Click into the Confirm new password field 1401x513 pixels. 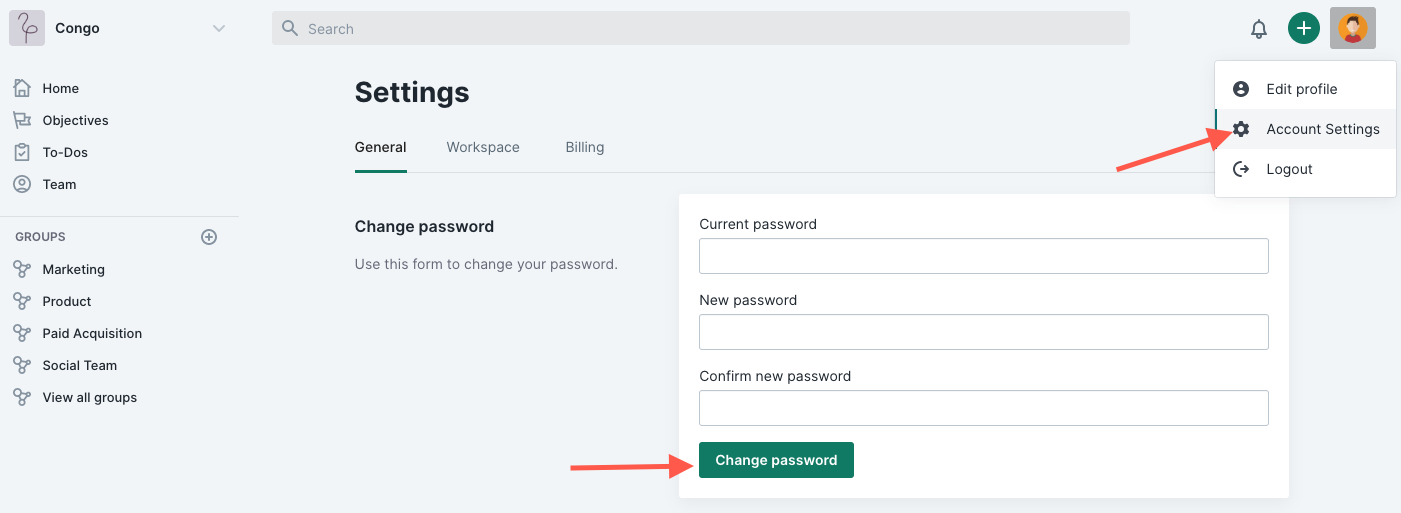click(983, 408)
